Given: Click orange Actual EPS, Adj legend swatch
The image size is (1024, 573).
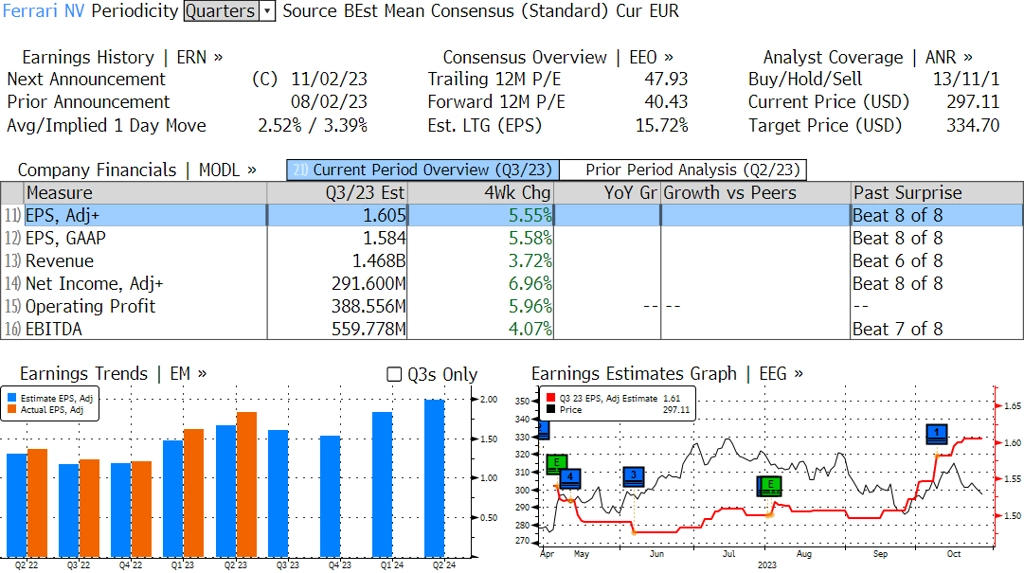Looking at the screenshot, I should [12, 410].
